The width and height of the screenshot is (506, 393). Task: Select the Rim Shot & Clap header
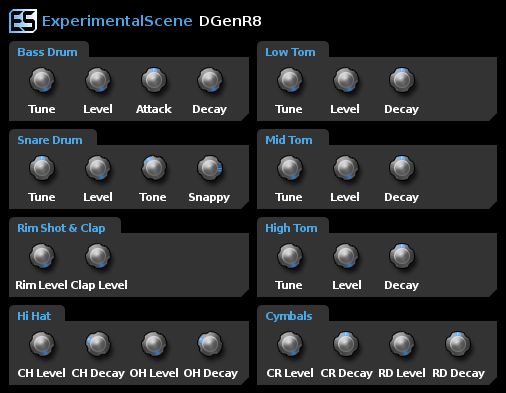[x=61, y=228]
